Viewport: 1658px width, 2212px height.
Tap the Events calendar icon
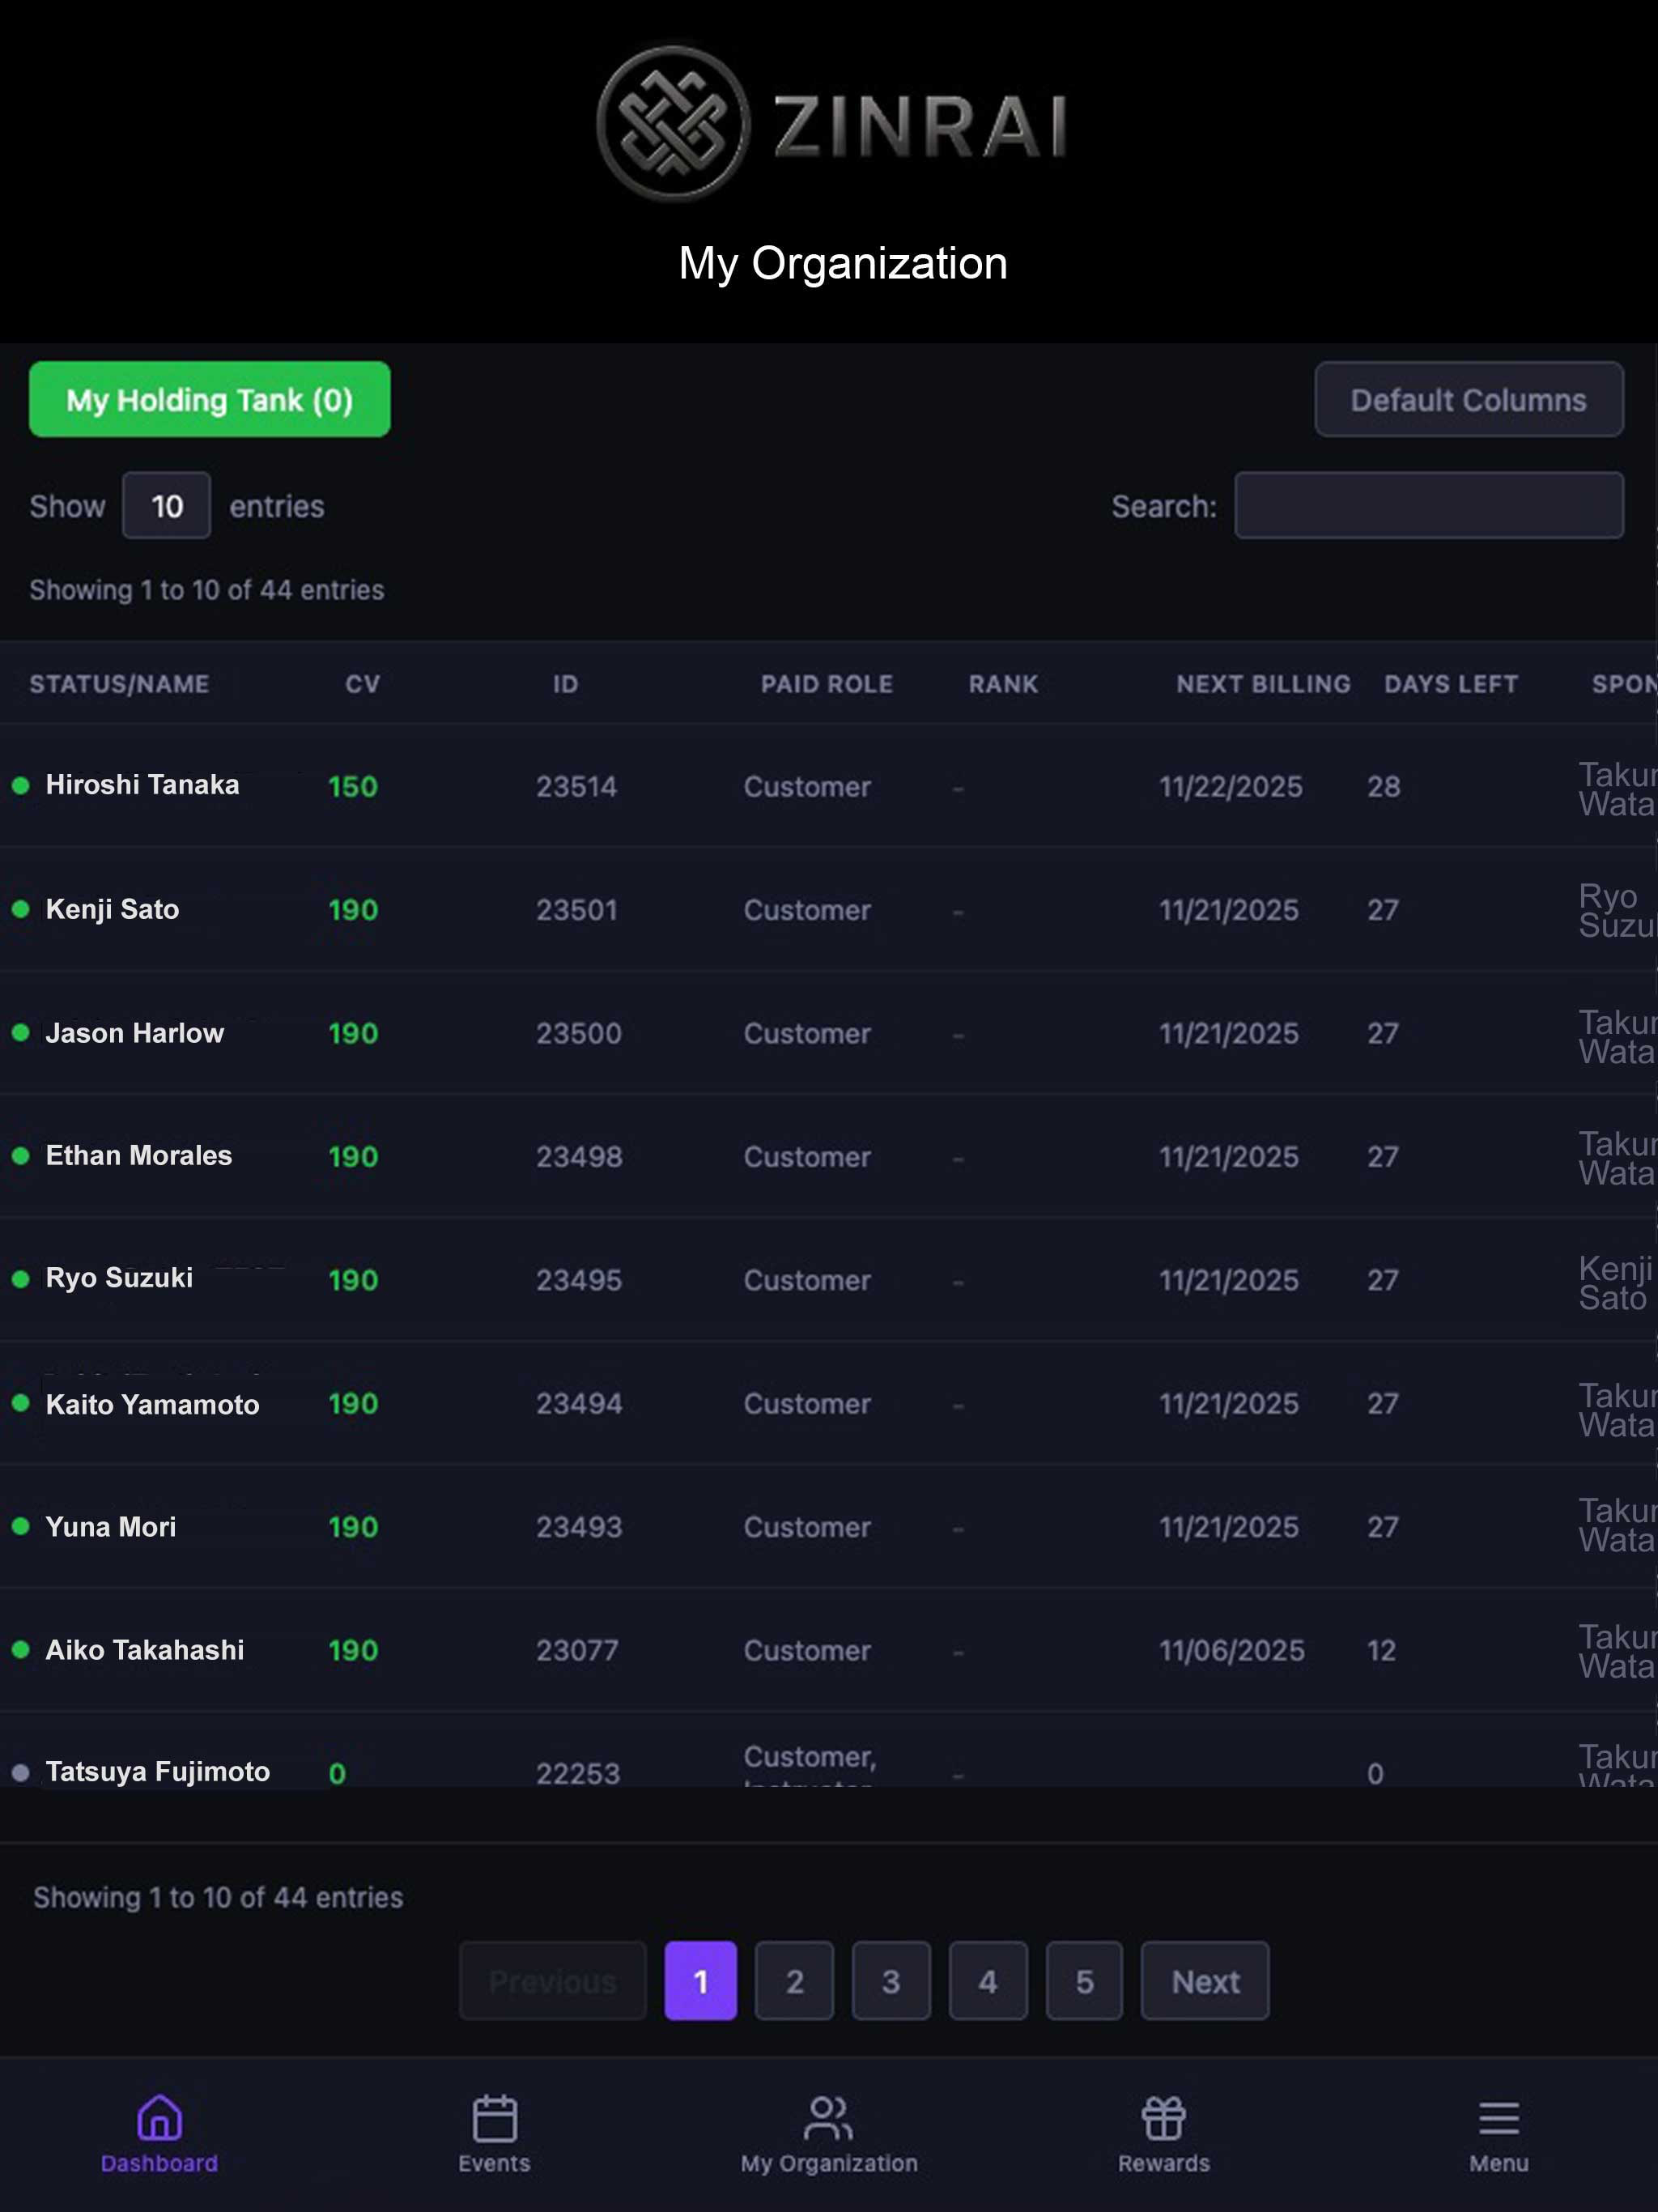pos(494,2117)
